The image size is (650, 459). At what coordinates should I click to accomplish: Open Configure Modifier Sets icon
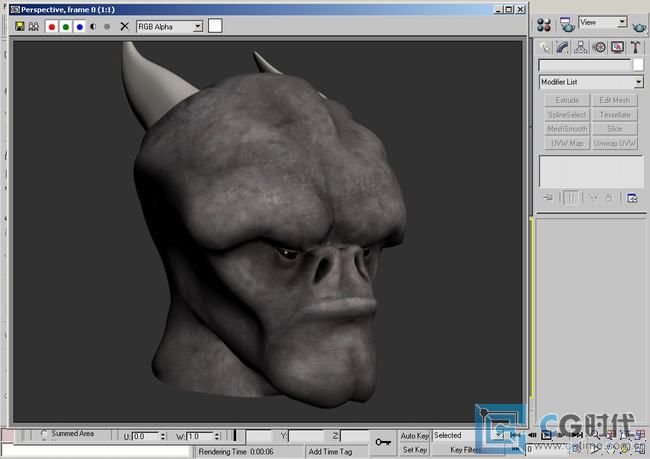632,198
